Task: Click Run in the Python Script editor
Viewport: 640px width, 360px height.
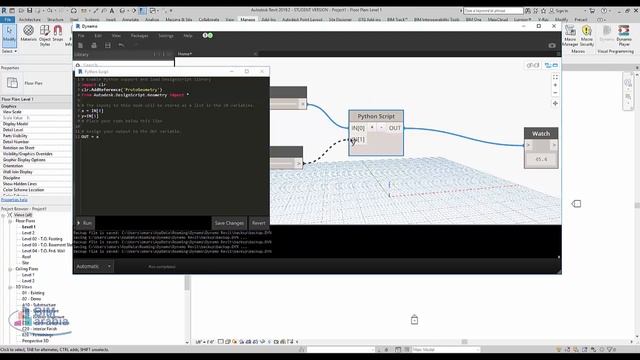Action: 85,223
